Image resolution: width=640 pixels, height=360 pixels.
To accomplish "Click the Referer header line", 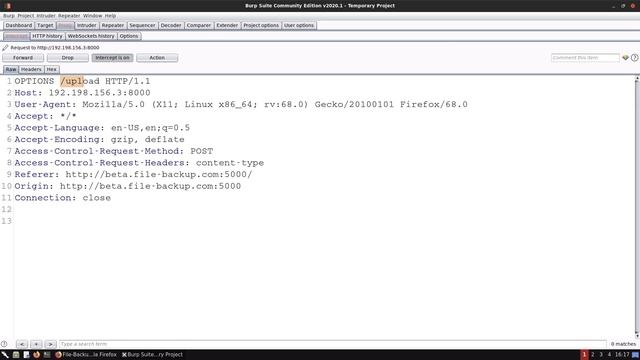I will tap(133, 174).
